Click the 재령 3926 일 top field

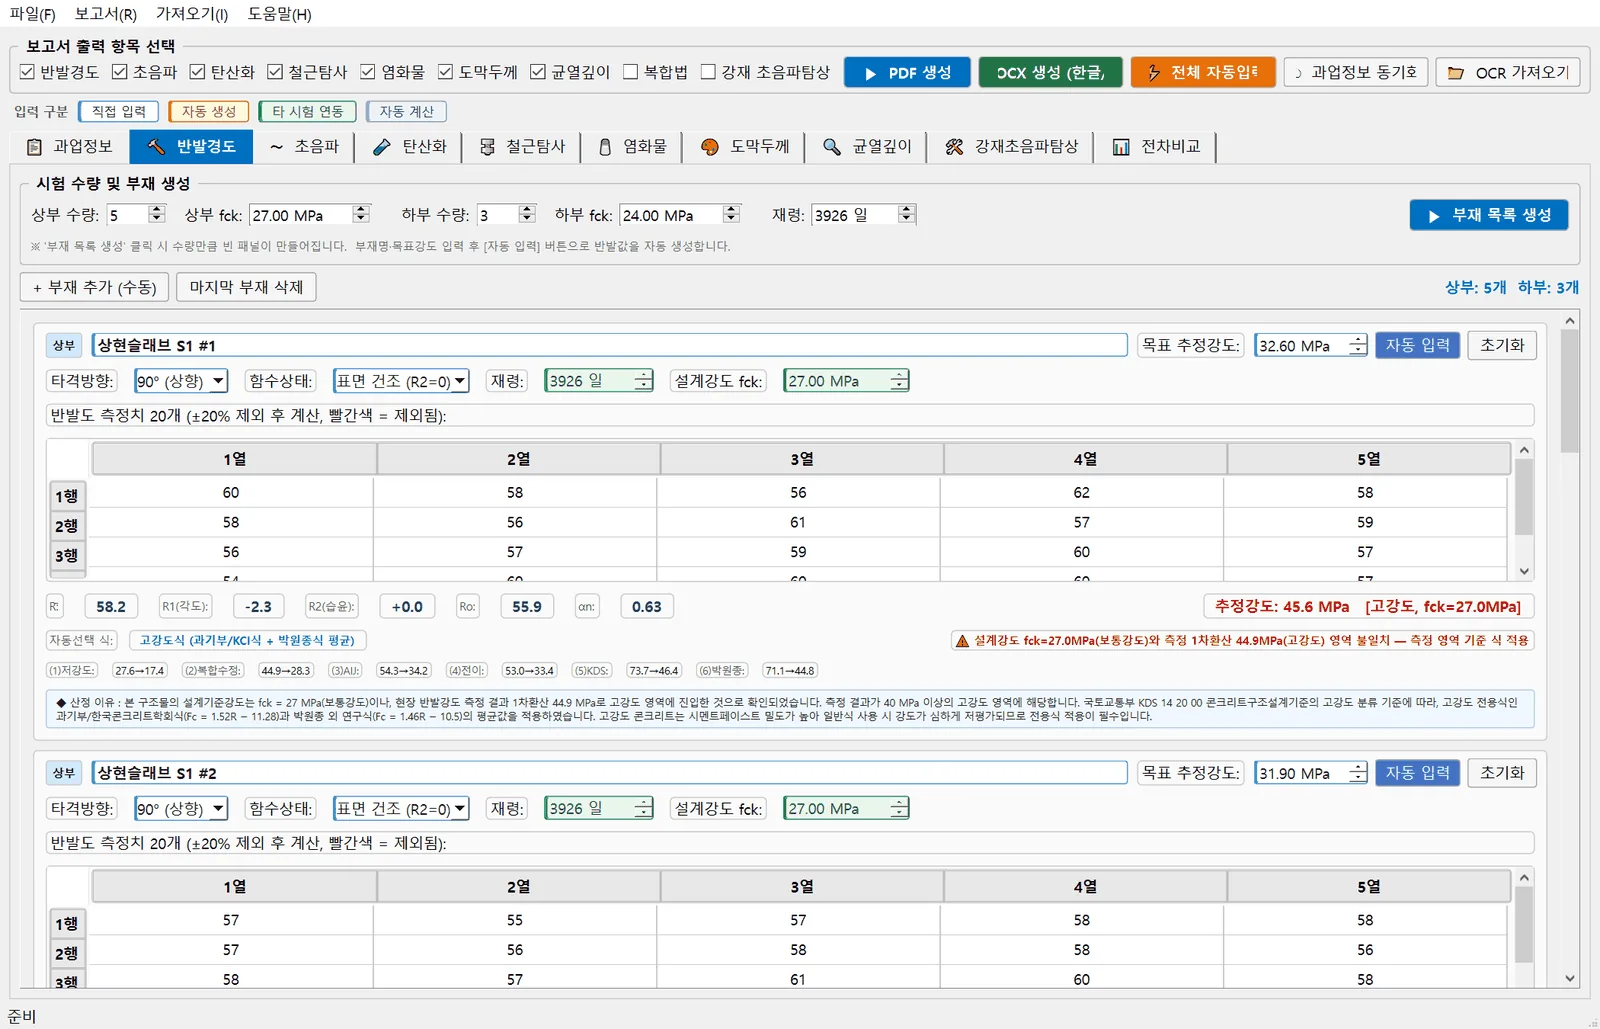tap(863, 215)
